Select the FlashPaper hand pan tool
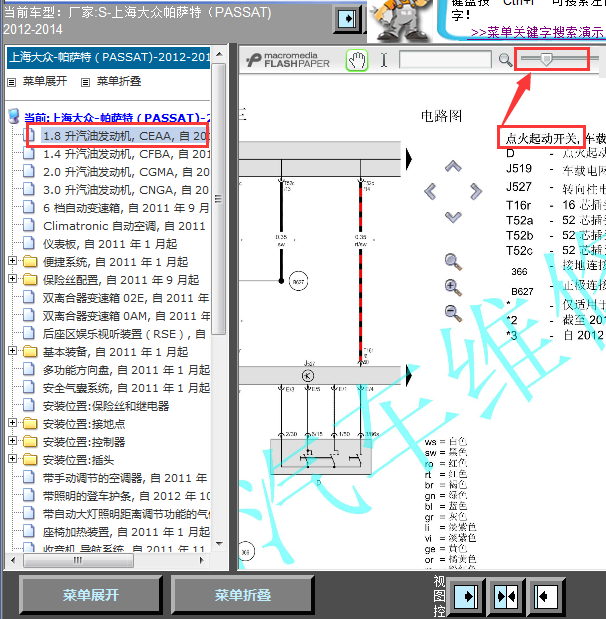 (x=357, y=60)
